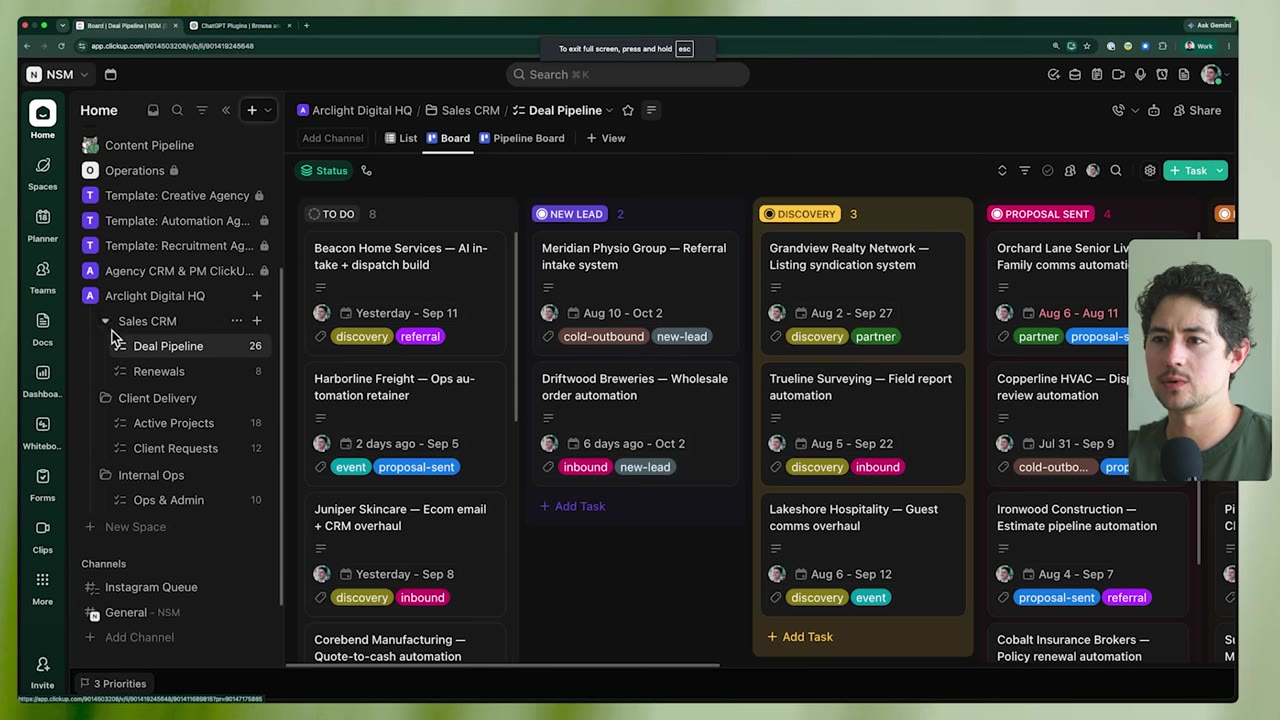Open board view settings gear
Screen dimensions: 1280x720
[x=1150, y=171]
